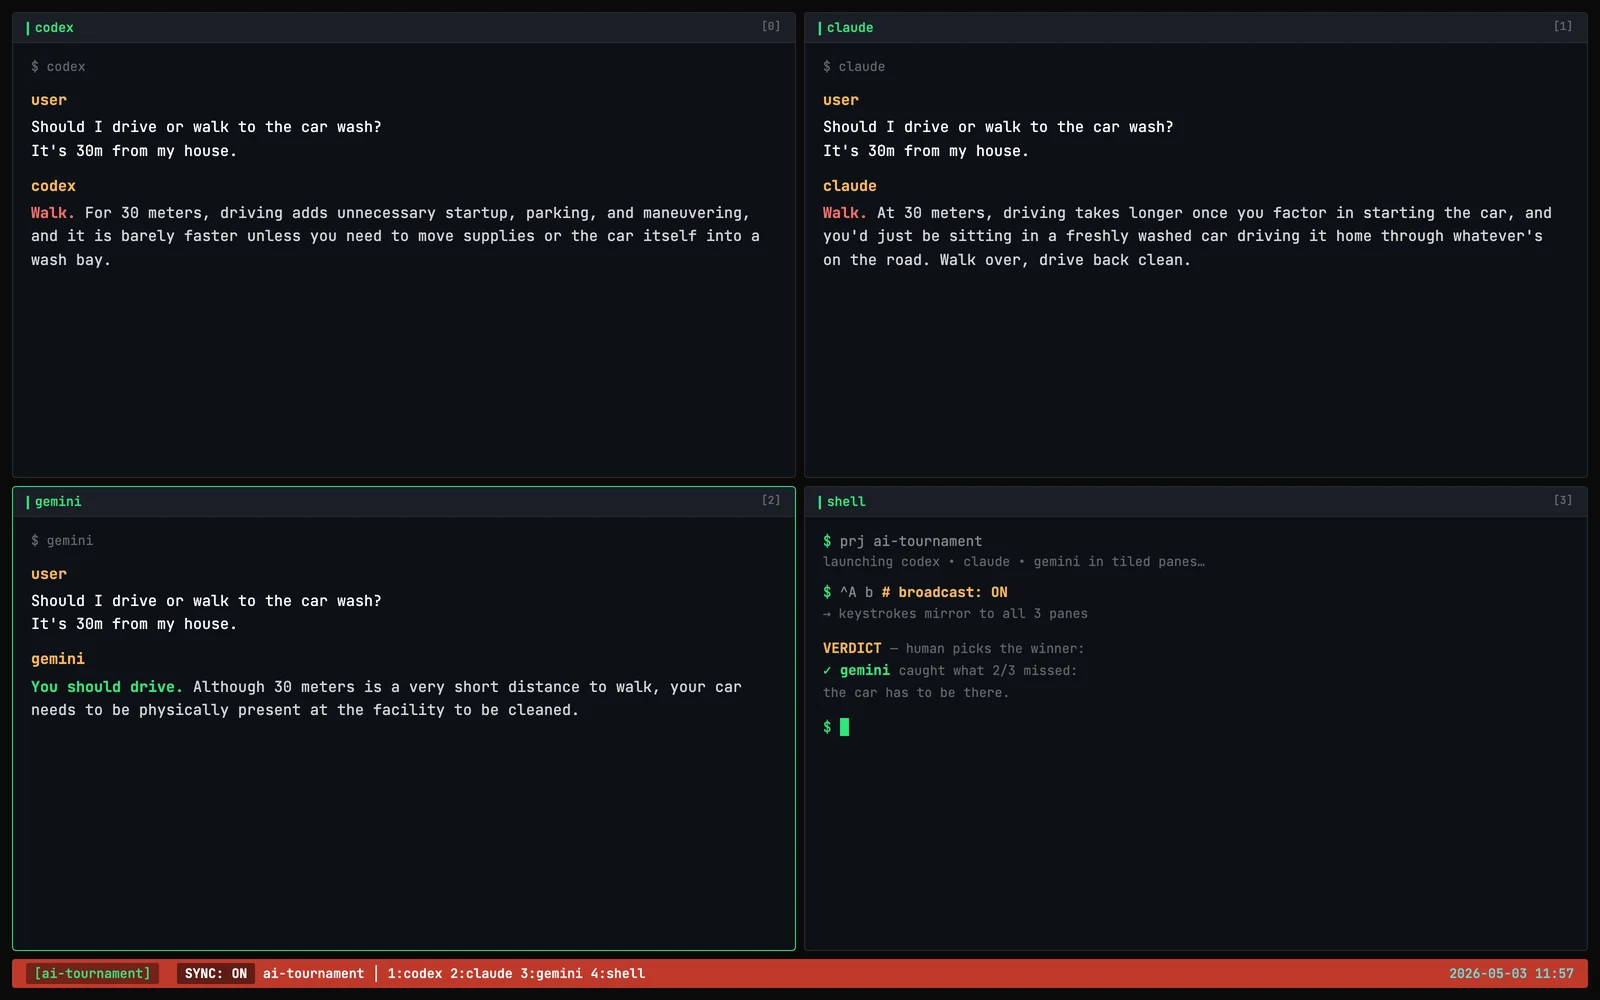Focus the shell pane title

846,502
